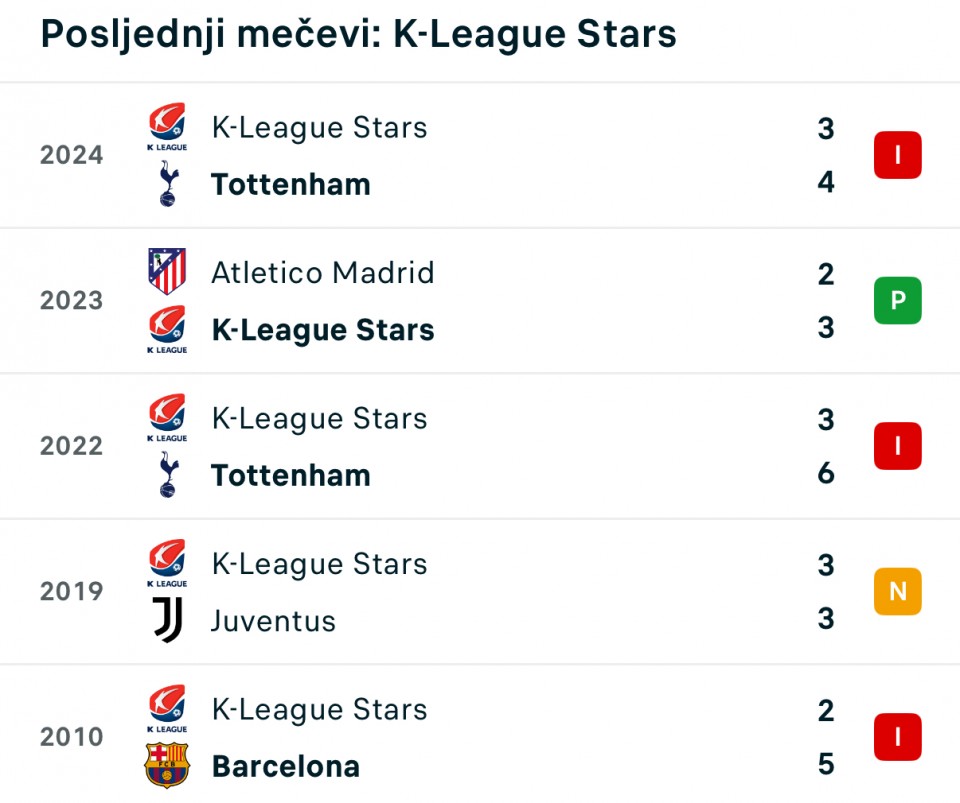Click the K League logo in 2023 match

pos(167,329)
